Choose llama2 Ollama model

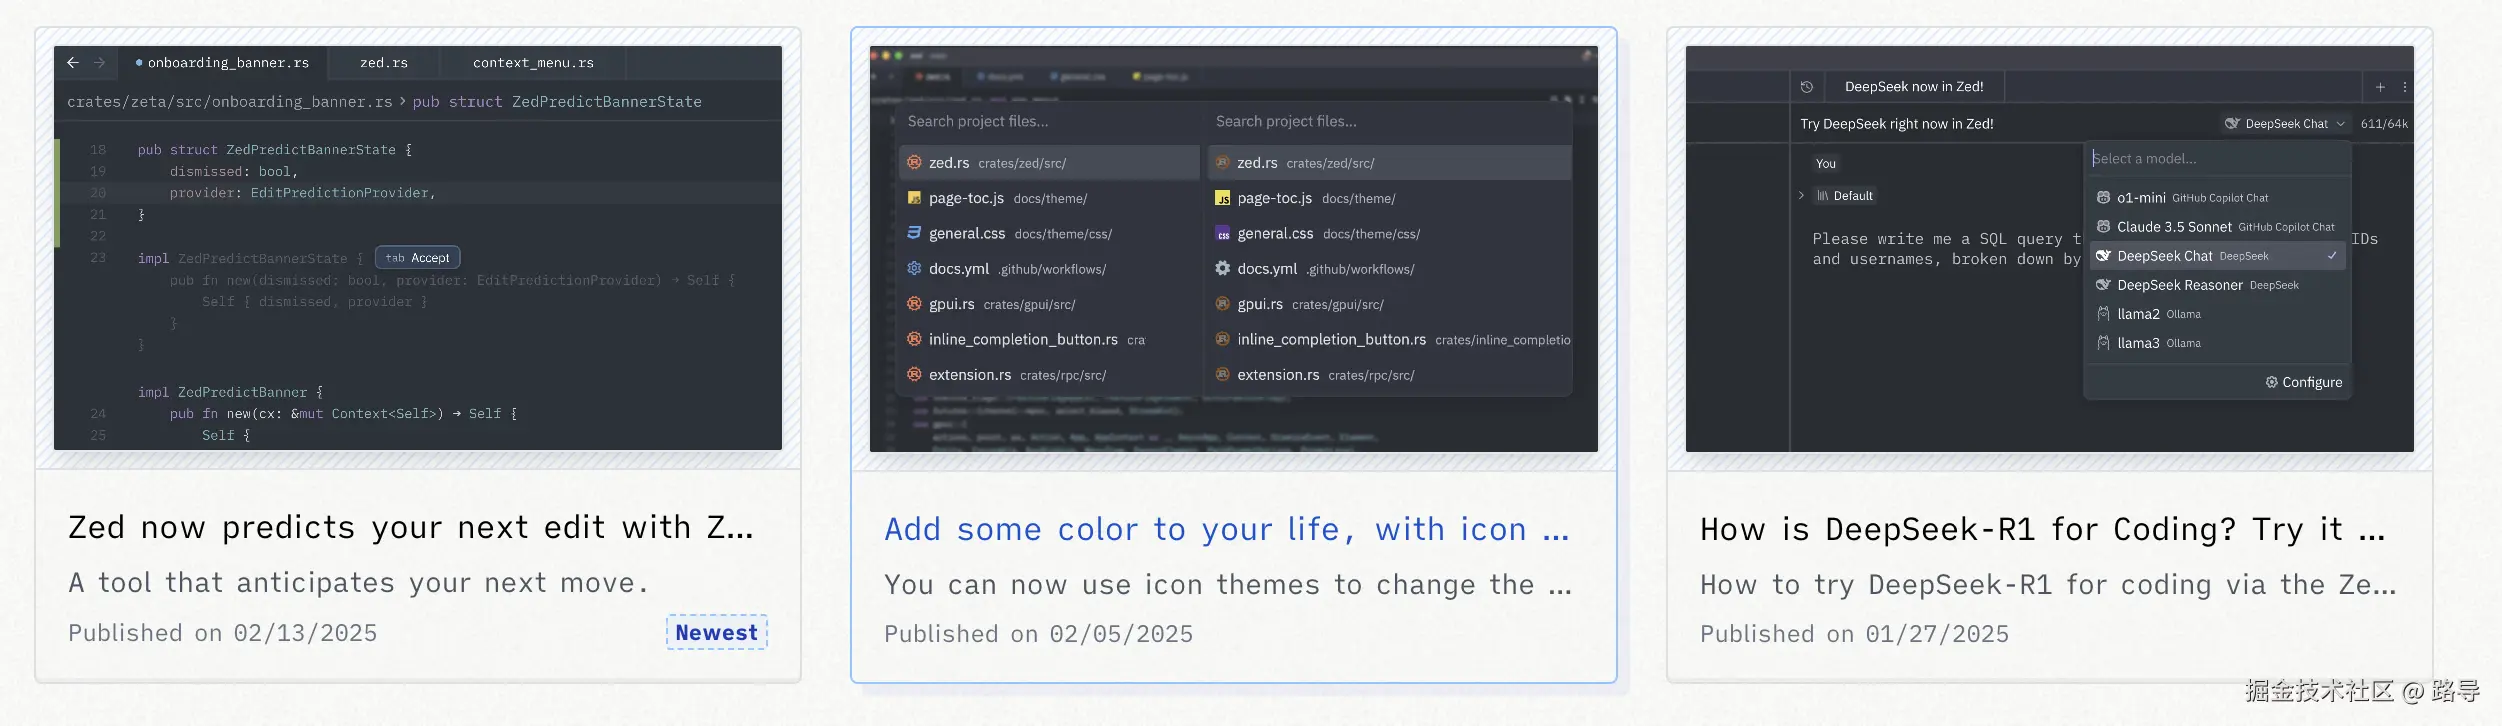click(x=2218, y=314)
